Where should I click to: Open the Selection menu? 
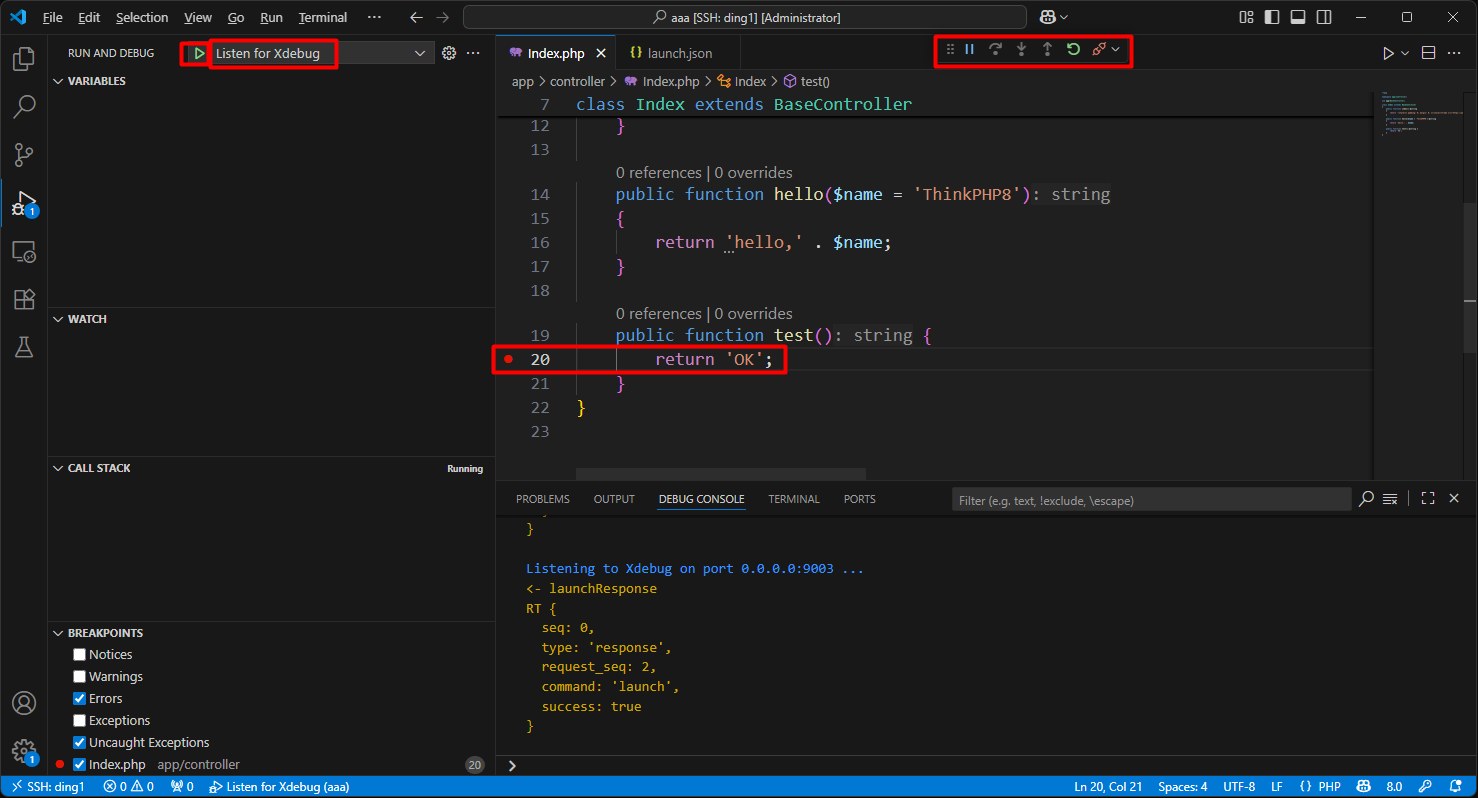click(x=142, y=17)
